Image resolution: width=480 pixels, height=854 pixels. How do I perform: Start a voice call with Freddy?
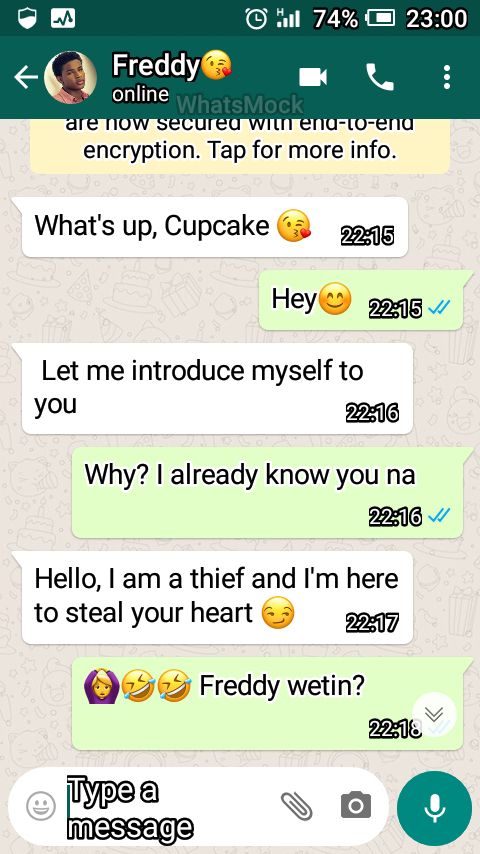point(380,77)
